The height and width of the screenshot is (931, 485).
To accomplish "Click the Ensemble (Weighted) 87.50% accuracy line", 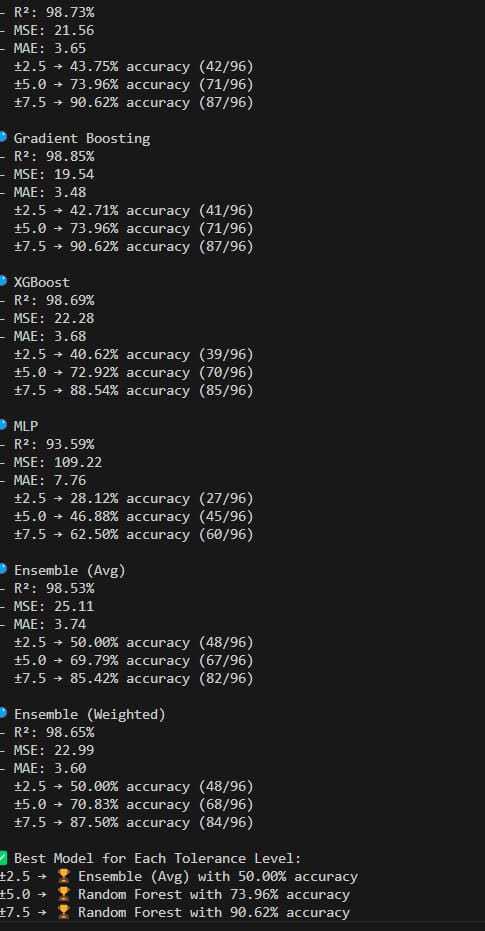I will 134,822.
